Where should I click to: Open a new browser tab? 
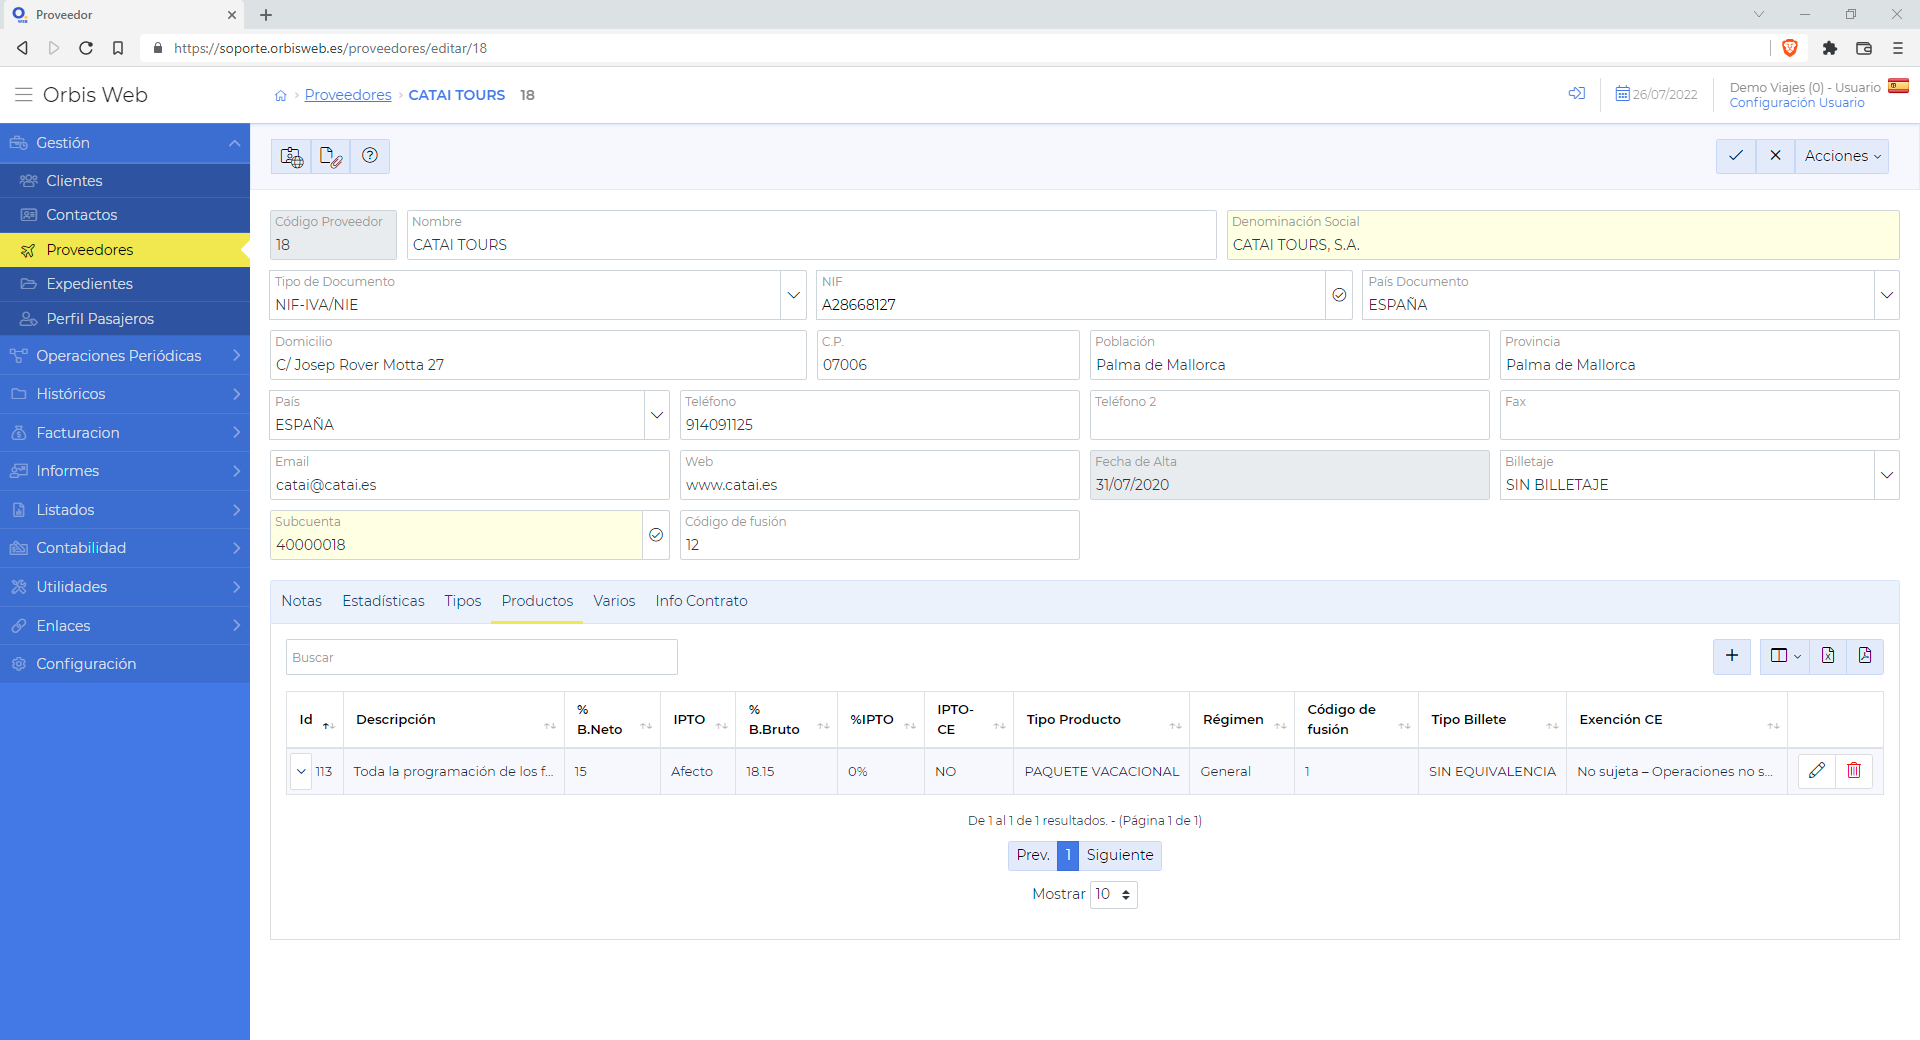[266, 15]
